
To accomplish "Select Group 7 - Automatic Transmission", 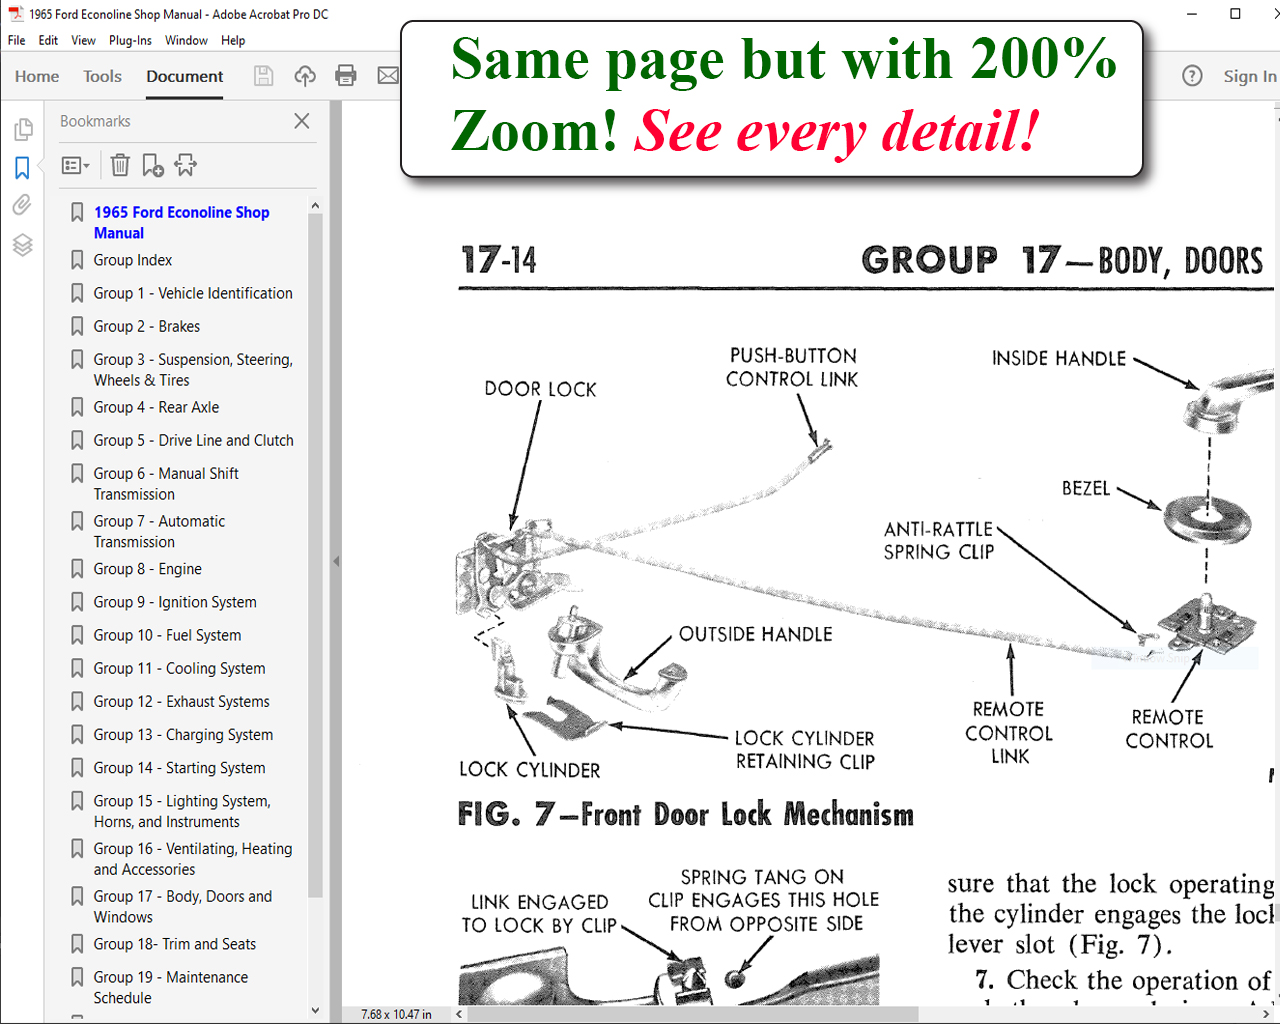I will pyautogui.click(x=159, y=531).
